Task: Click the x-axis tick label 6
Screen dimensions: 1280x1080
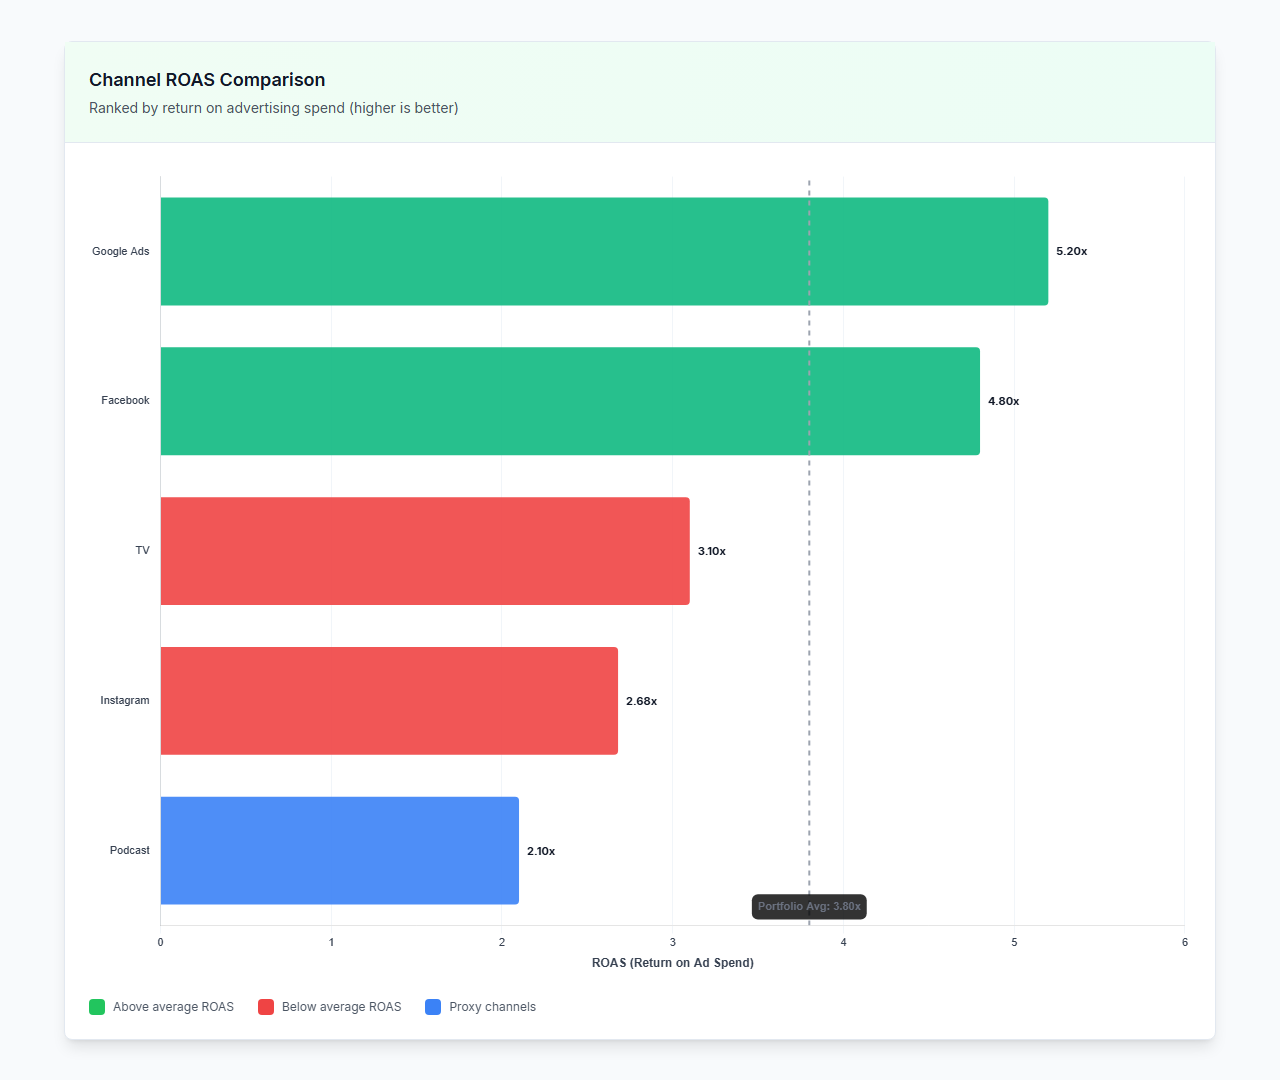Action: coord(1185,942)
